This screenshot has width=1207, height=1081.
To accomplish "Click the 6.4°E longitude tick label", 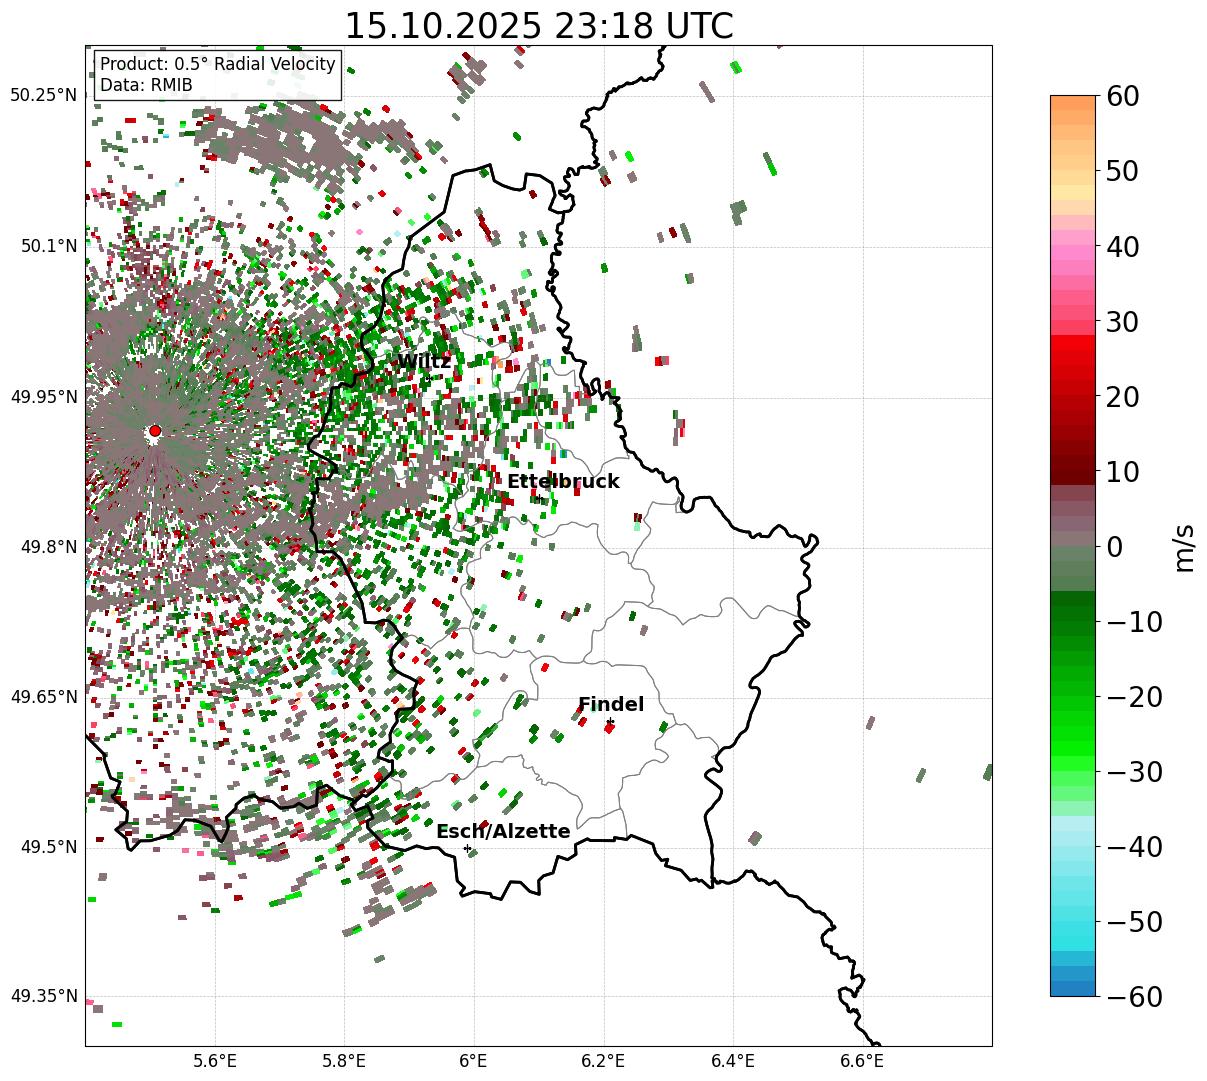I will pyautogui.click(x=733, y=1062).
